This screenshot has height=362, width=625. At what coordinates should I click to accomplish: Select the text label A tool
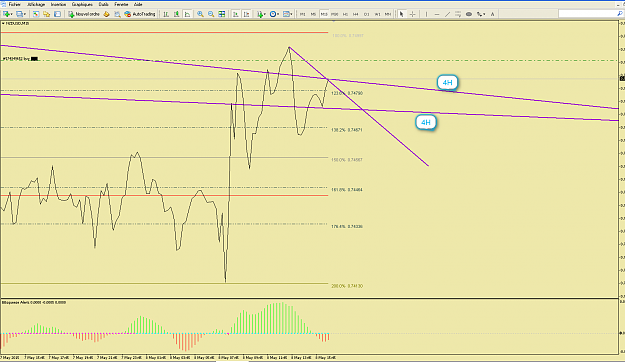[x=492, y=14]
